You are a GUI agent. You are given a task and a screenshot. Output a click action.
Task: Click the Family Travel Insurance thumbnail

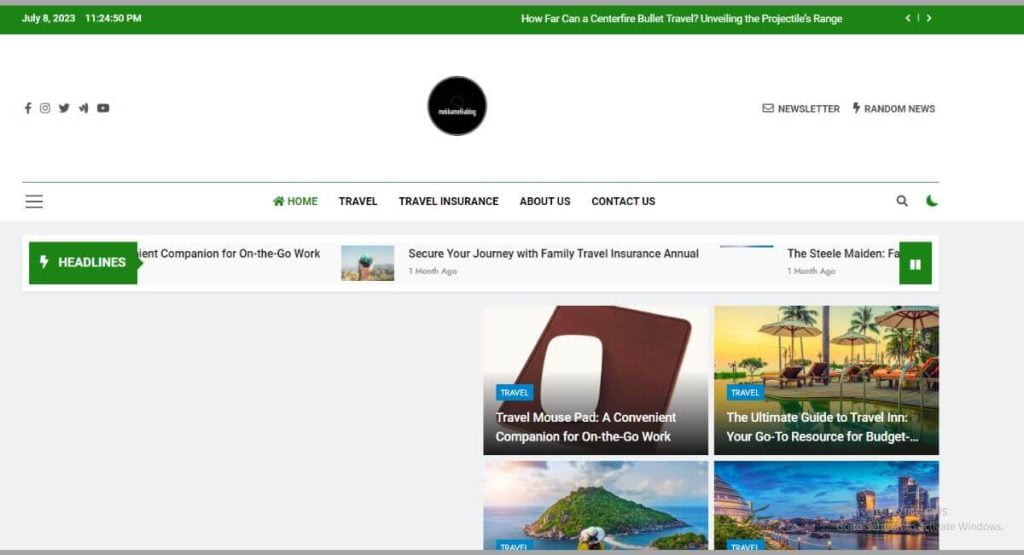pyautogui.click(x=368, y=263)
